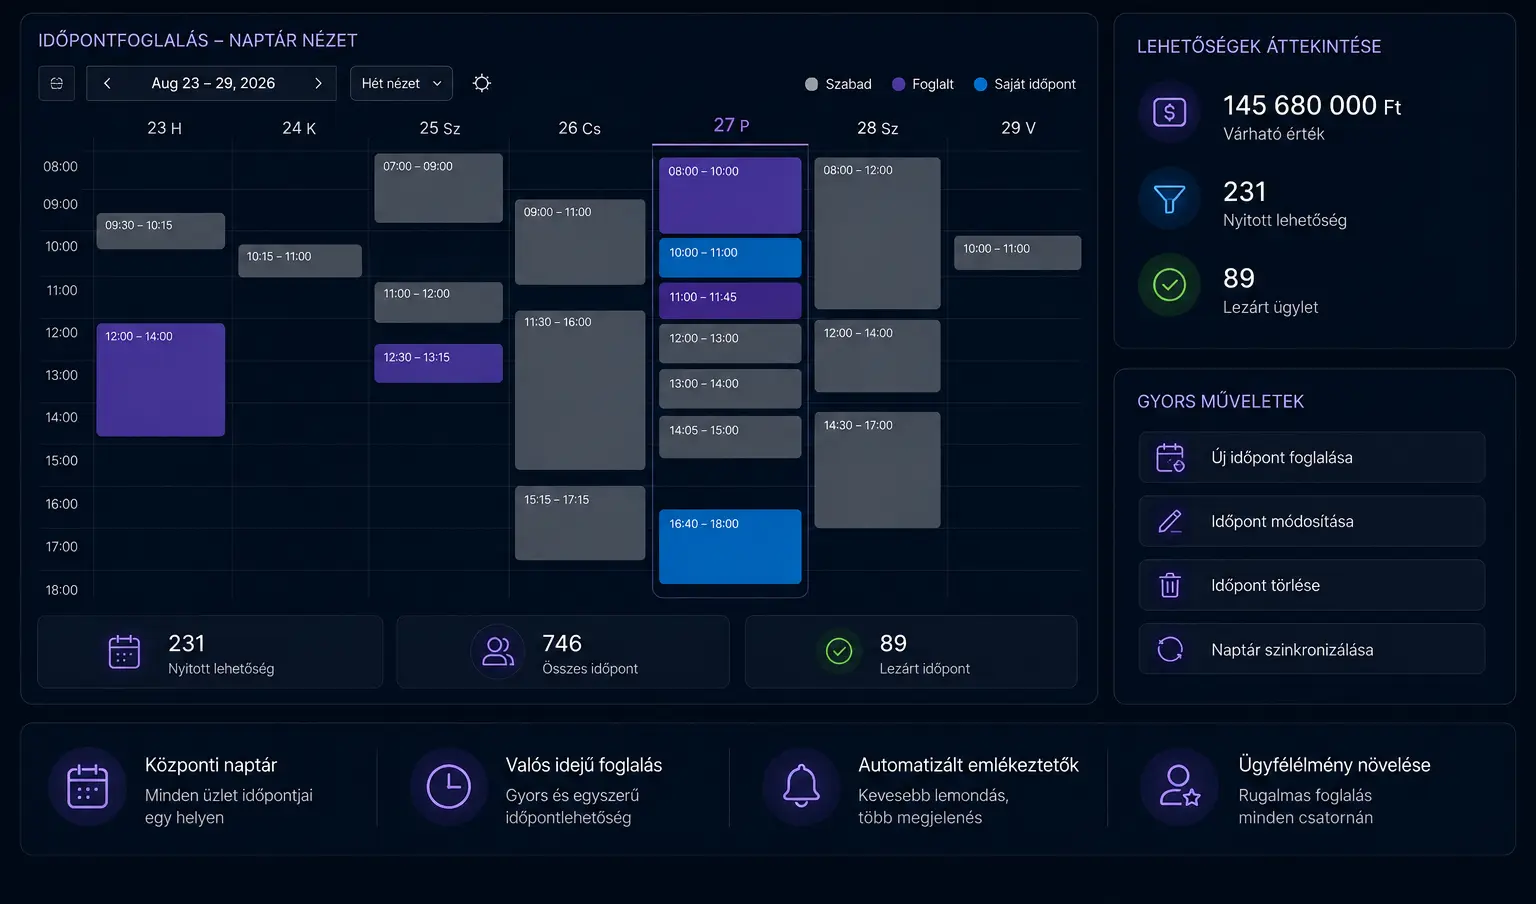This screenshot has width=1536, height=904.
Task: Click the green checkmark beside Lezárt ügylet
Action: pos(1169,285)
